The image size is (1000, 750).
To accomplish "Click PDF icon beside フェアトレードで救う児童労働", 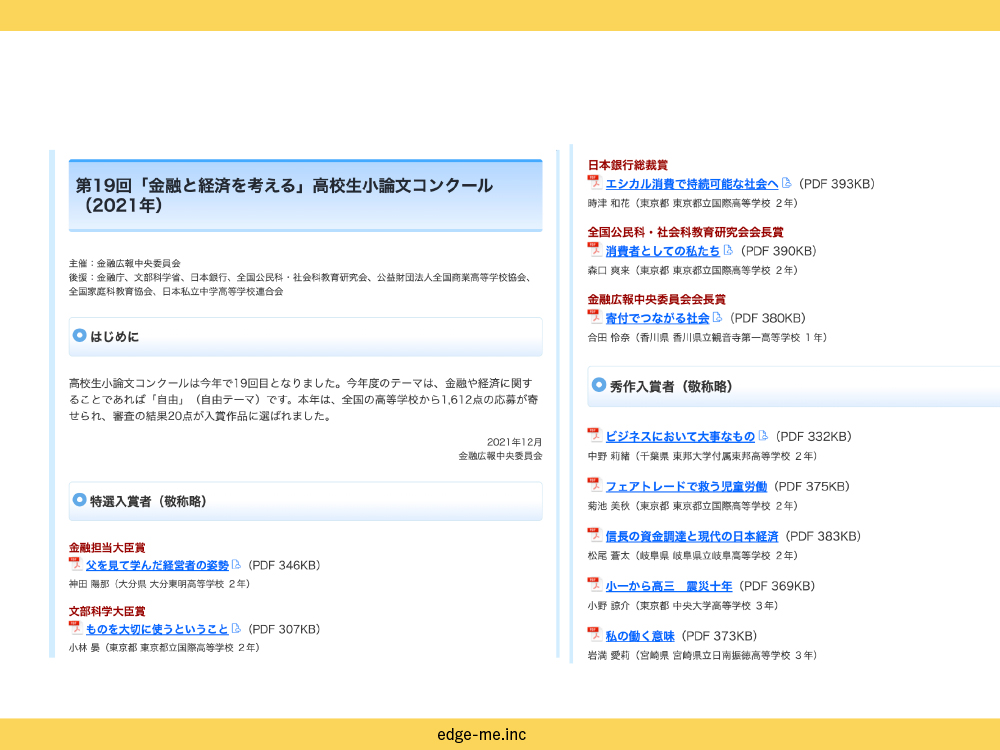I will pyautogui.click(x=594, y=486).
